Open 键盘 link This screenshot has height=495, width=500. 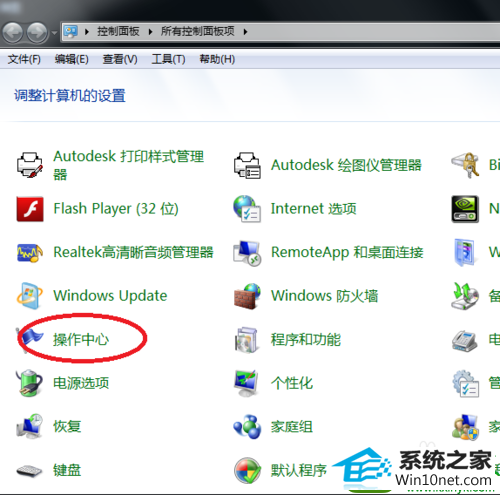(x=67, y=470)
